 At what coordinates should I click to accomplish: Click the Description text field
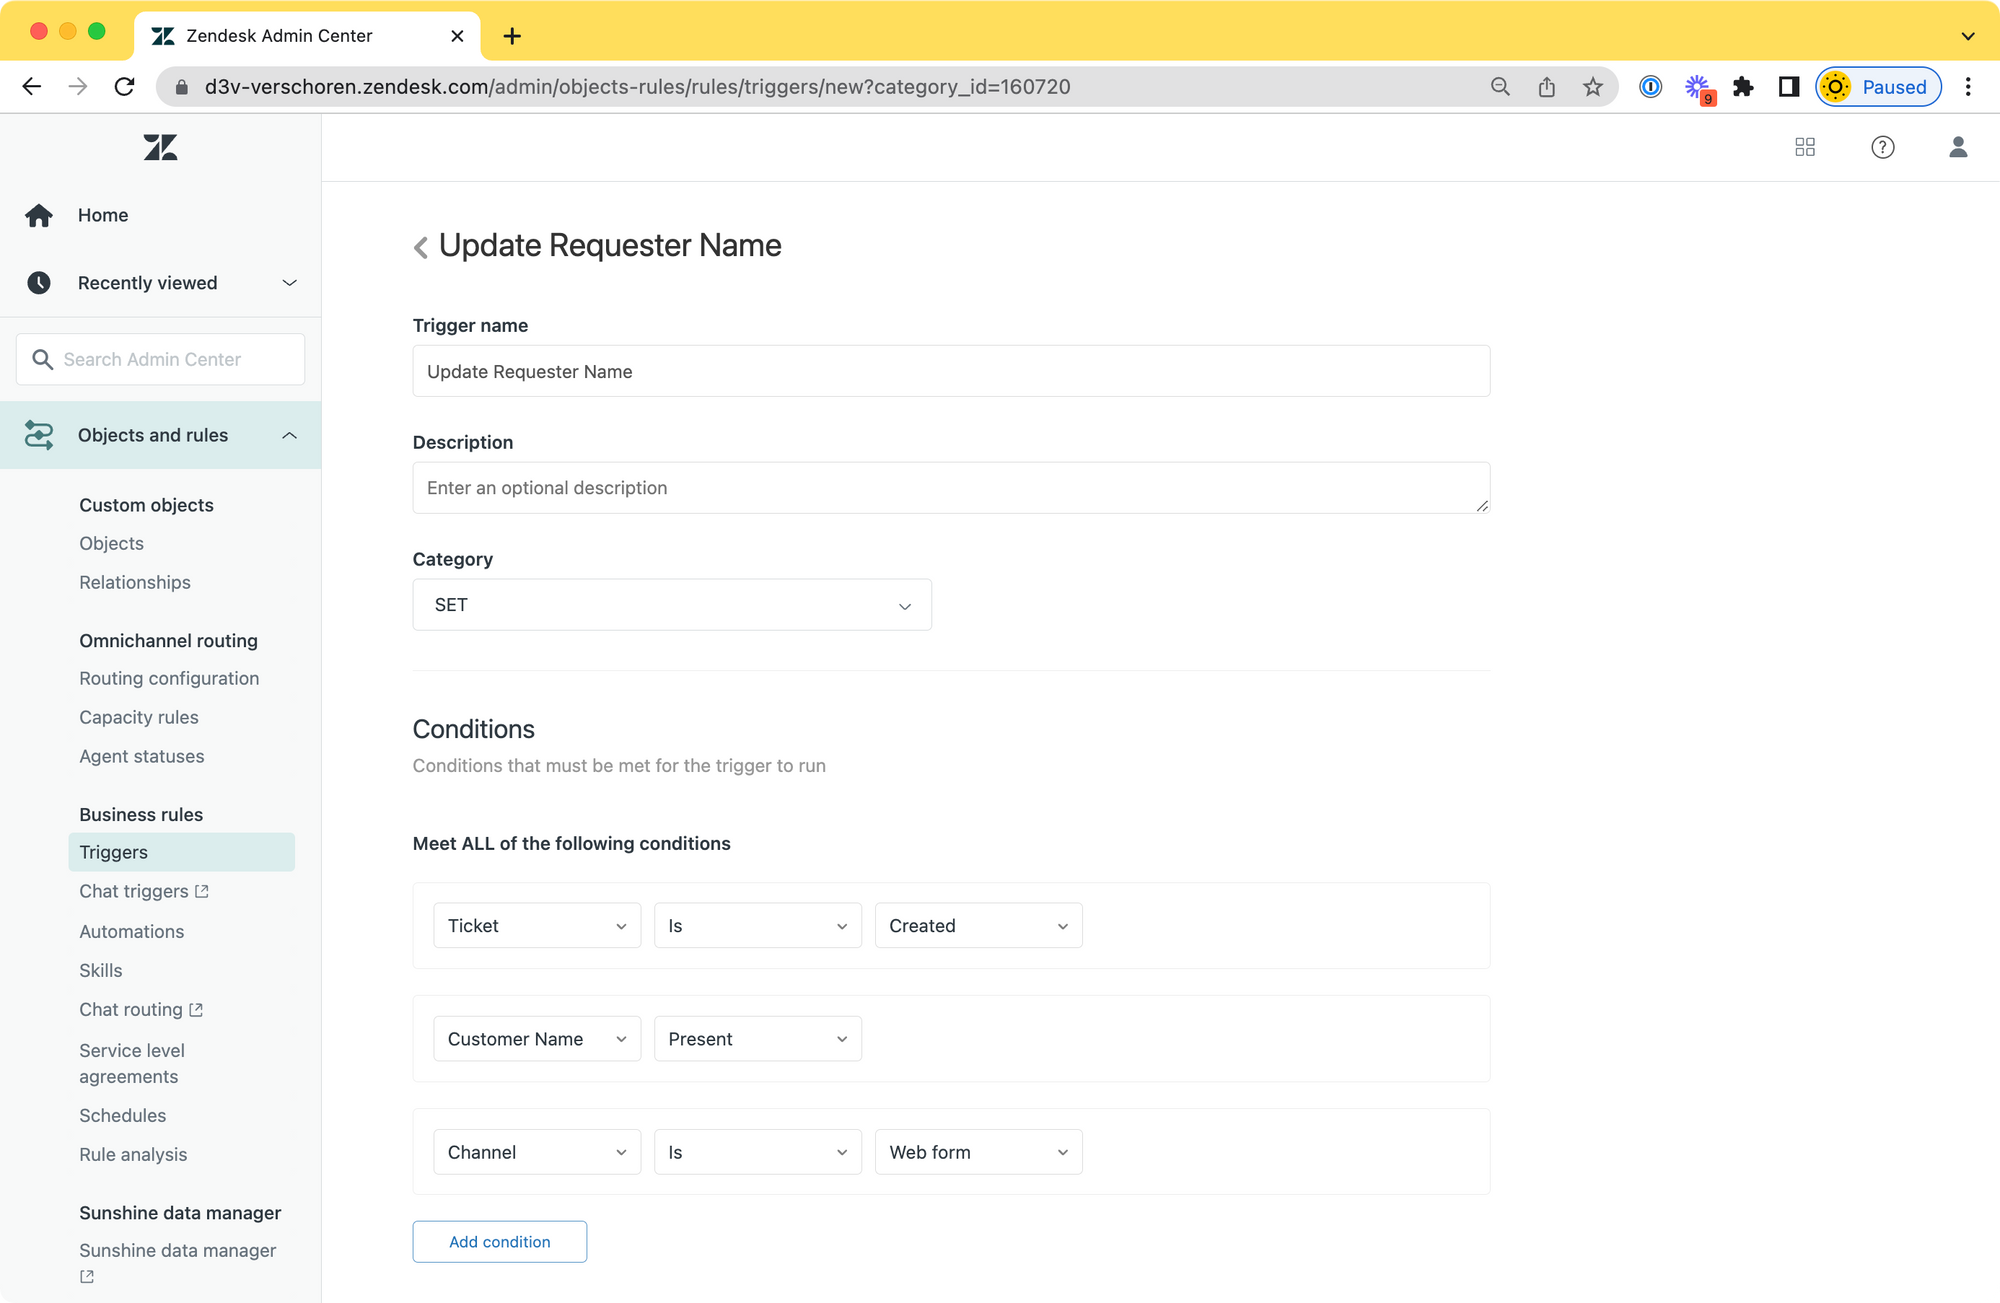coord(950,488)
